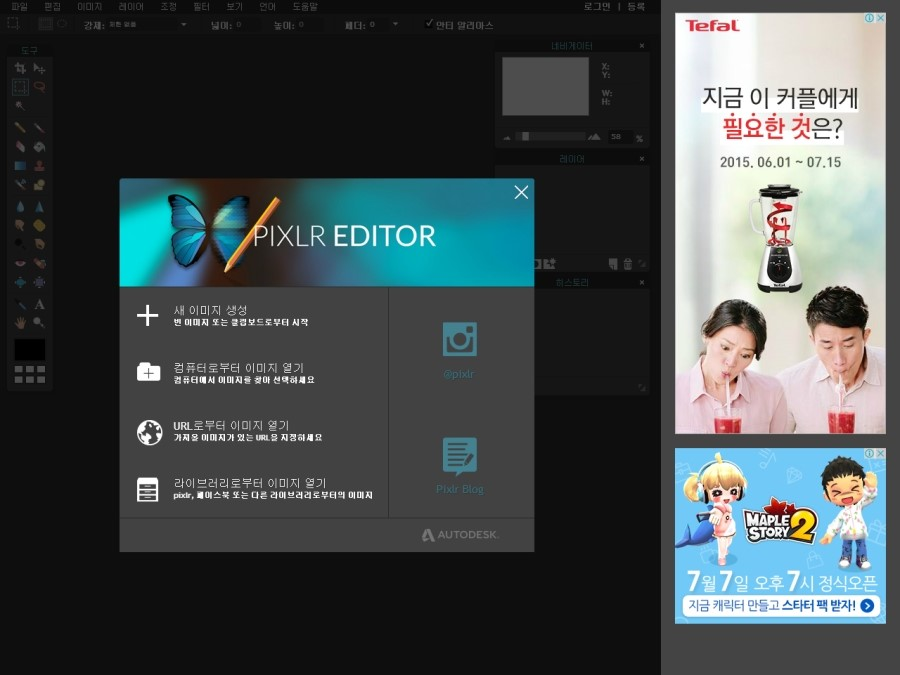Click the navigator zoom slider handle

525,137
